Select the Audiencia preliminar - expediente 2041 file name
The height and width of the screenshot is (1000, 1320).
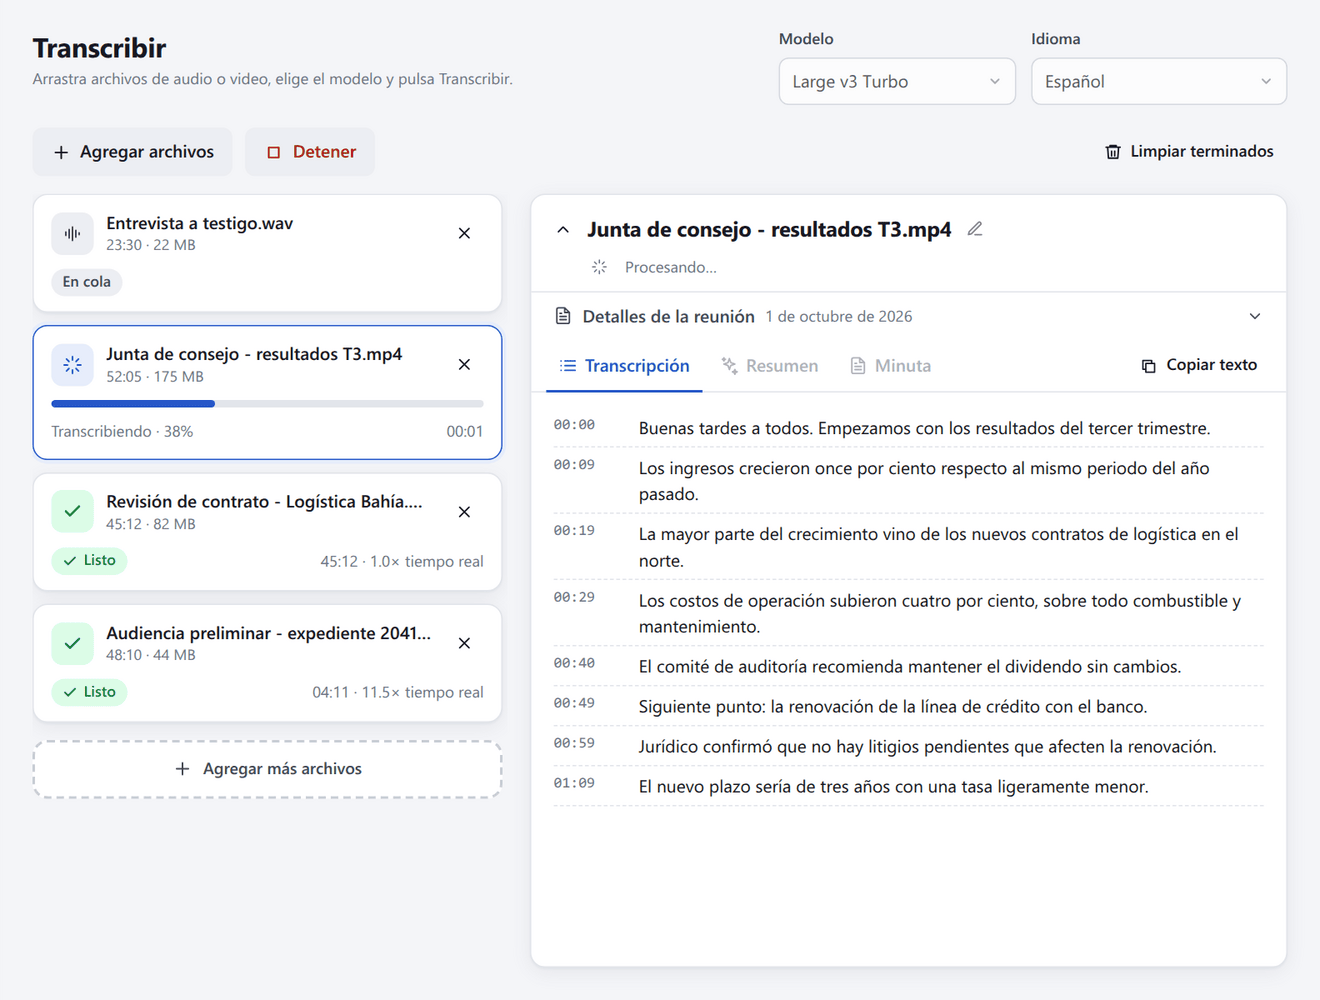tap(268, 633)
